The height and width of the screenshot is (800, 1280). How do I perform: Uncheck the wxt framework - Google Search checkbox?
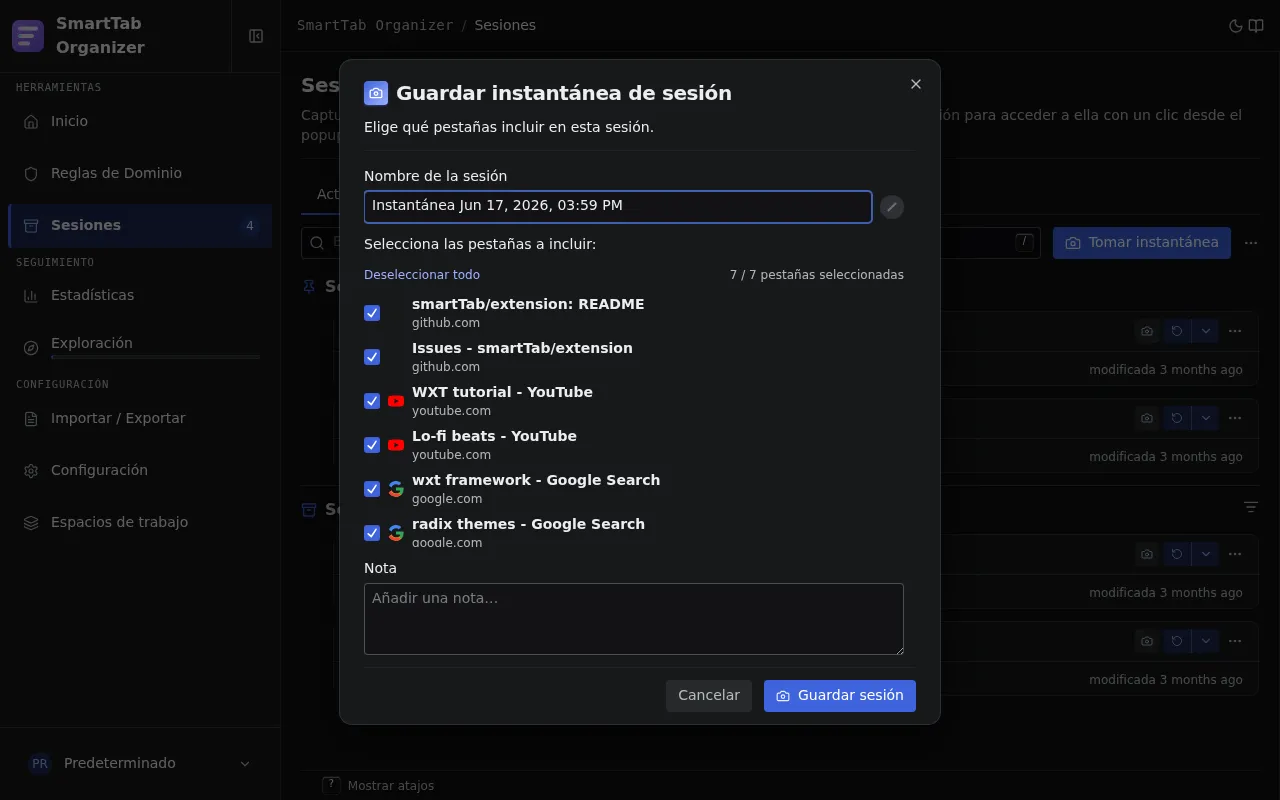click(372, 489)
